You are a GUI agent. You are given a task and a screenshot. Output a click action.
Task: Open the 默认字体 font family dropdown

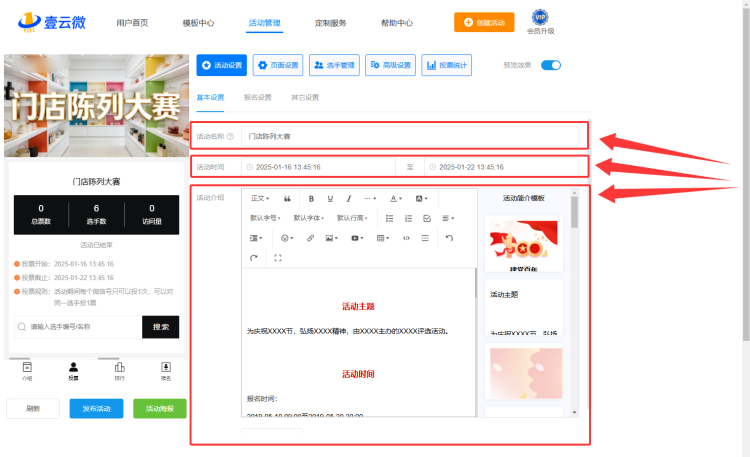coord(309,218)
